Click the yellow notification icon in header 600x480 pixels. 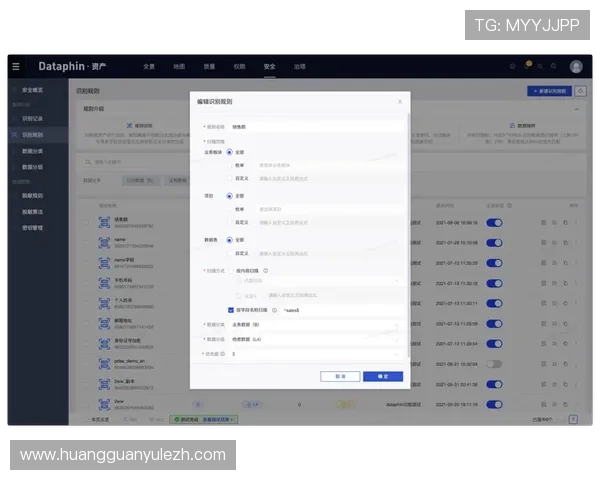(529, 65)
